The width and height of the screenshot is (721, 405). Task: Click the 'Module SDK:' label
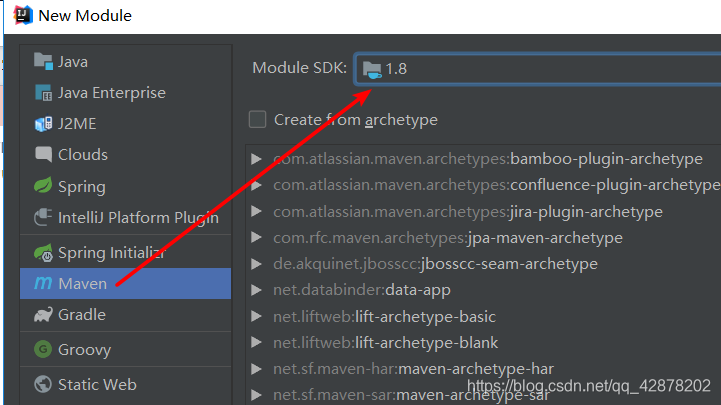click(299, 68)
